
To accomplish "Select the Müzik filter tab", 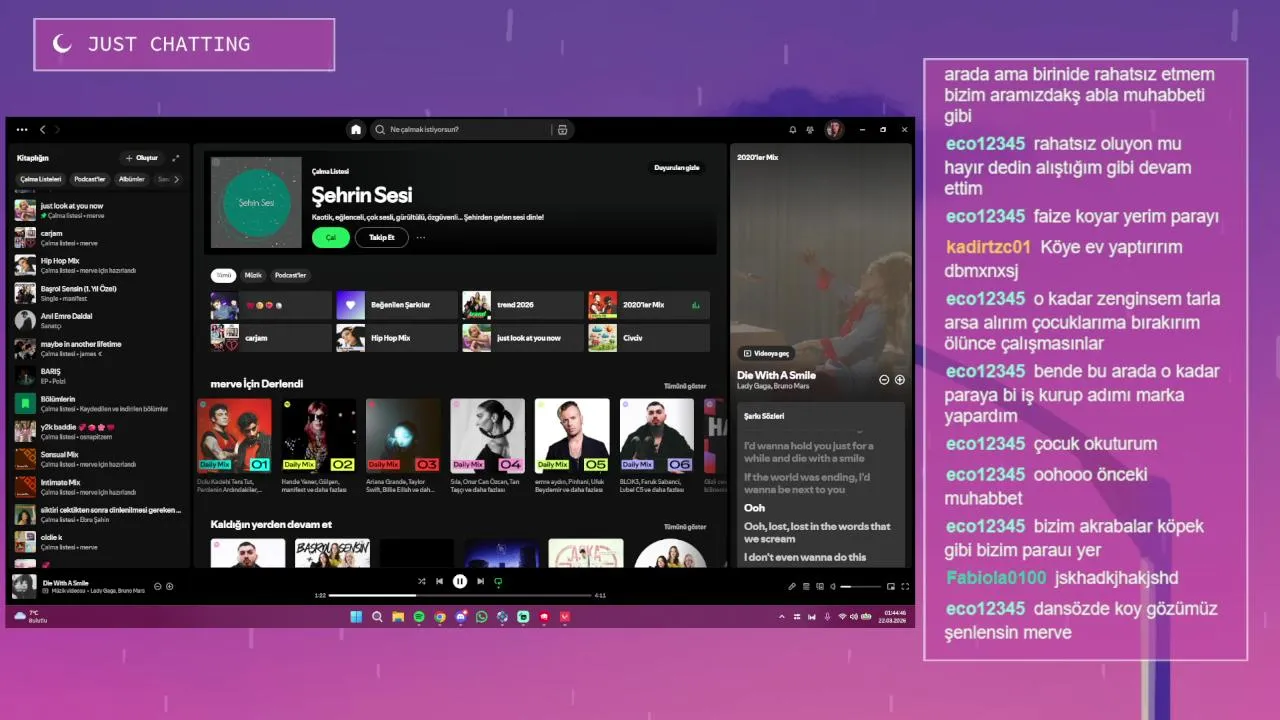I will tap(254, 275).
